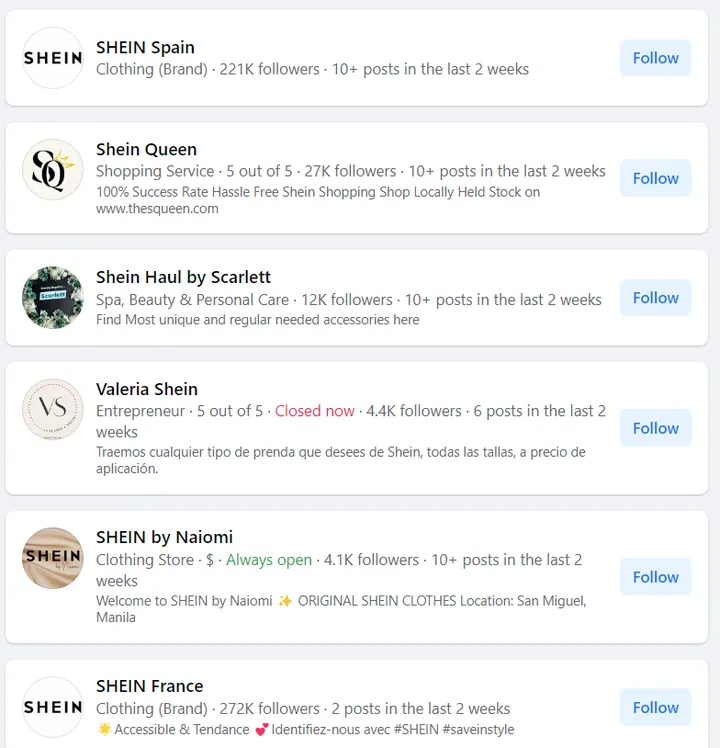Open the SHEIN France page title
The height and width of the screenshot is (748, 720).
[x=149, y=686]
